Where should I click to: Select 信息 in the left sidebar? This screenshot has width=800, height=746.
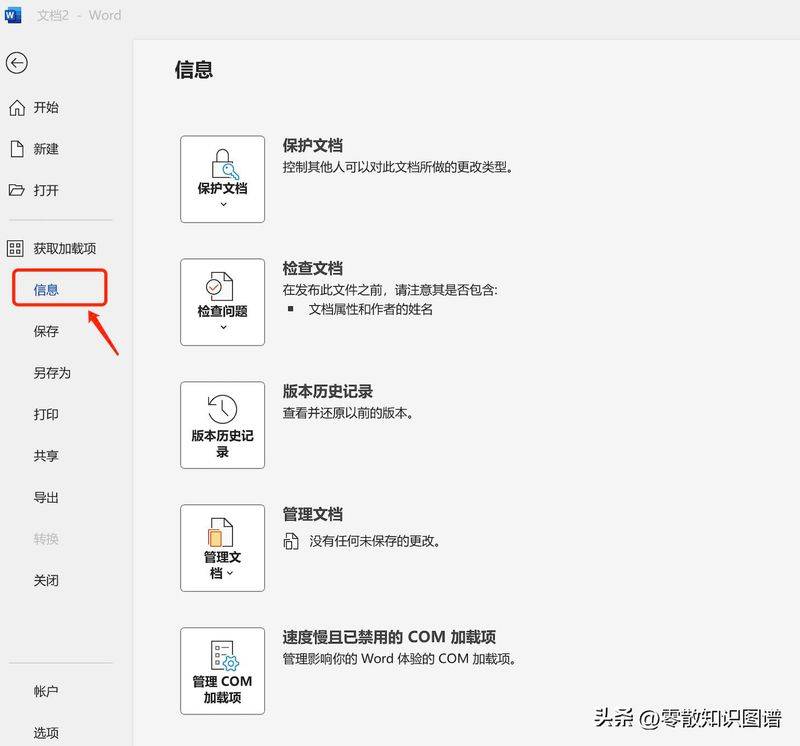[x=47, y=290]
